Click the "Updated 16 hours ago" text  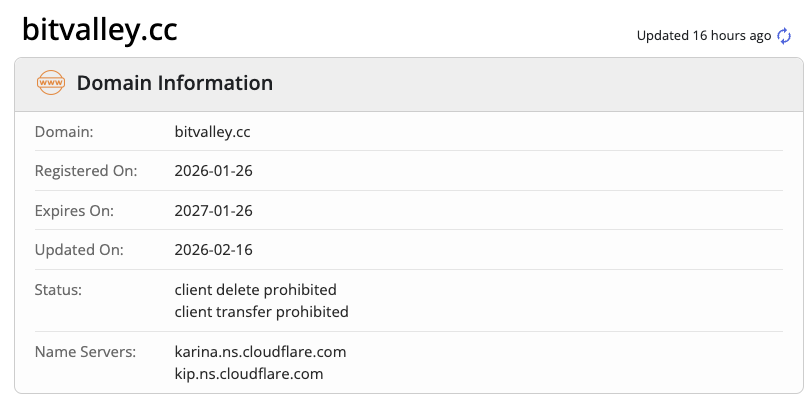coord(704,36)
